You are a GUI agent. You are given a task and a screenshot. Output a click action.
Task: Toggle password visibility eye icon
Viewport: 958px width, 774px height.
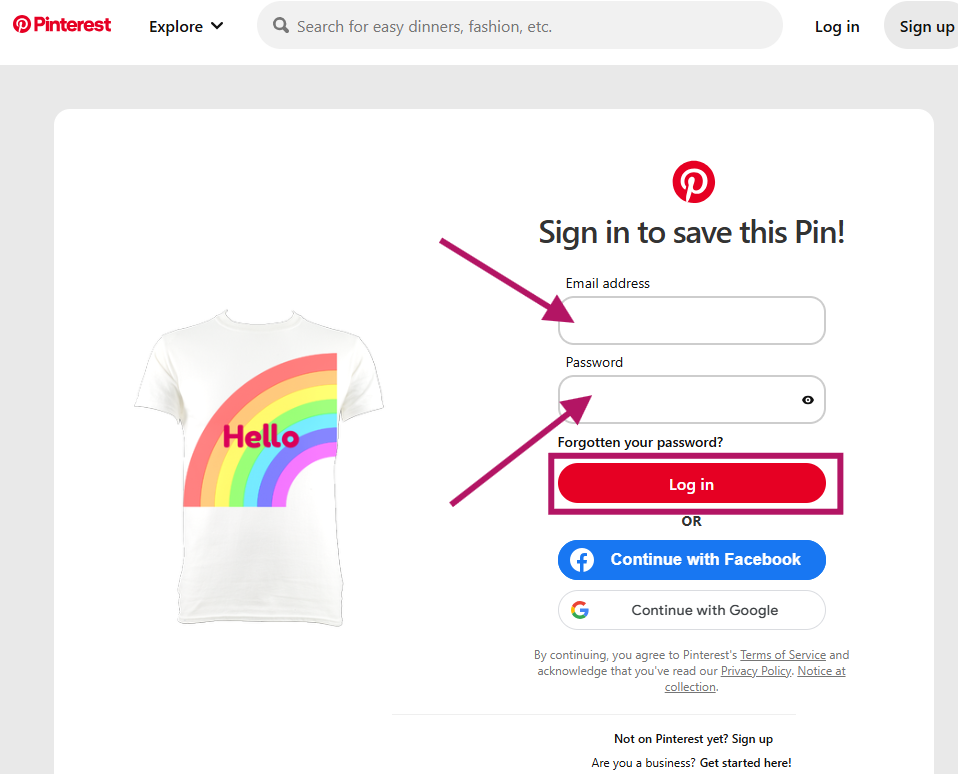point(807,400)
